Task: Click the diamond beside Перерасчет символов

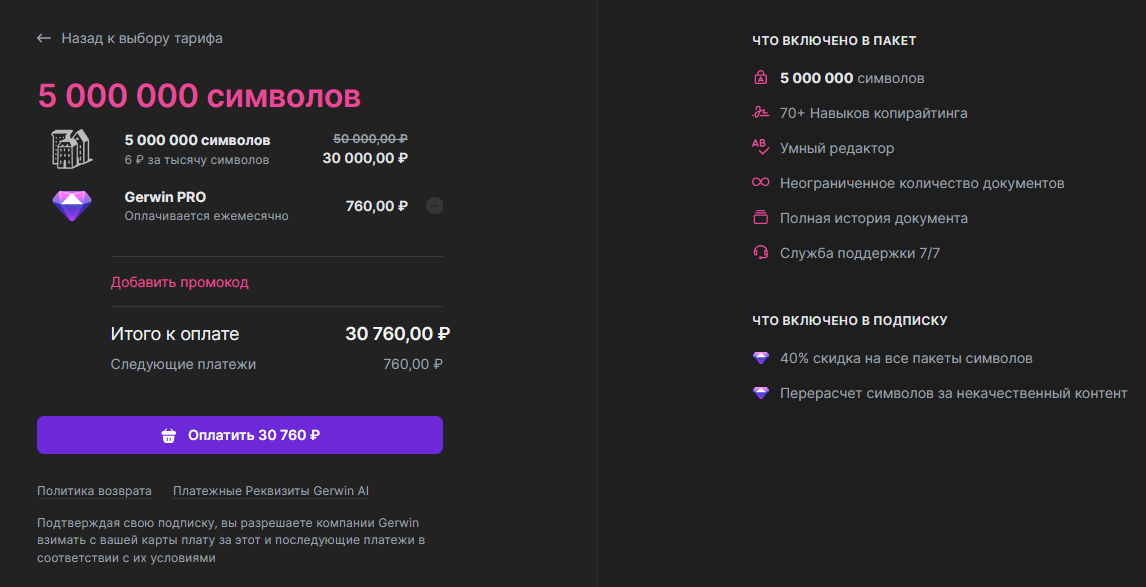Action: click(x=761, y=393)
